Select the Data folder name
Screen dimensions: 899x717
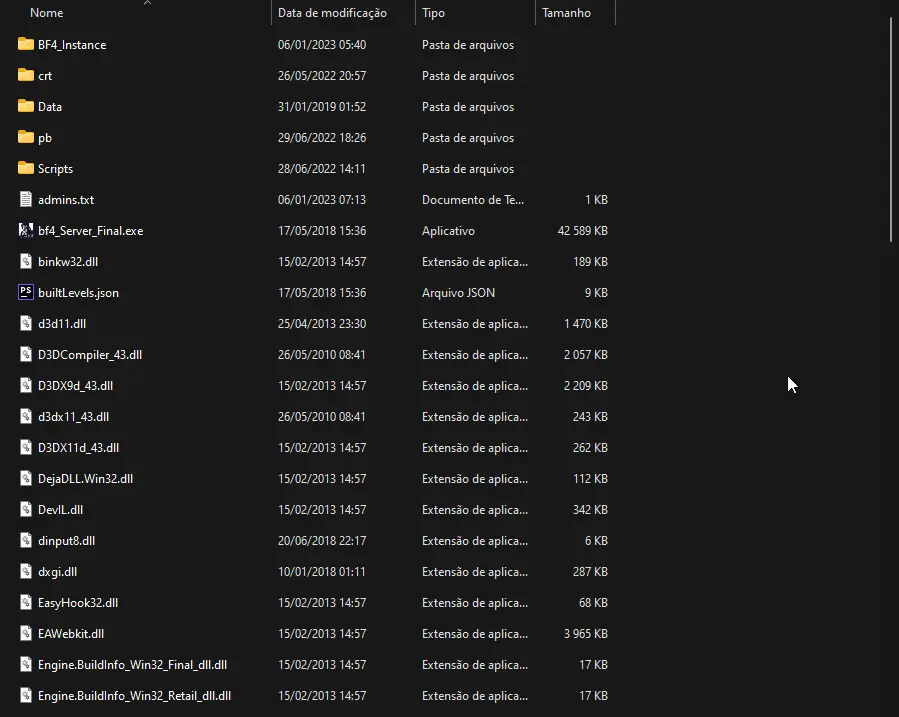tap(49, 107)
